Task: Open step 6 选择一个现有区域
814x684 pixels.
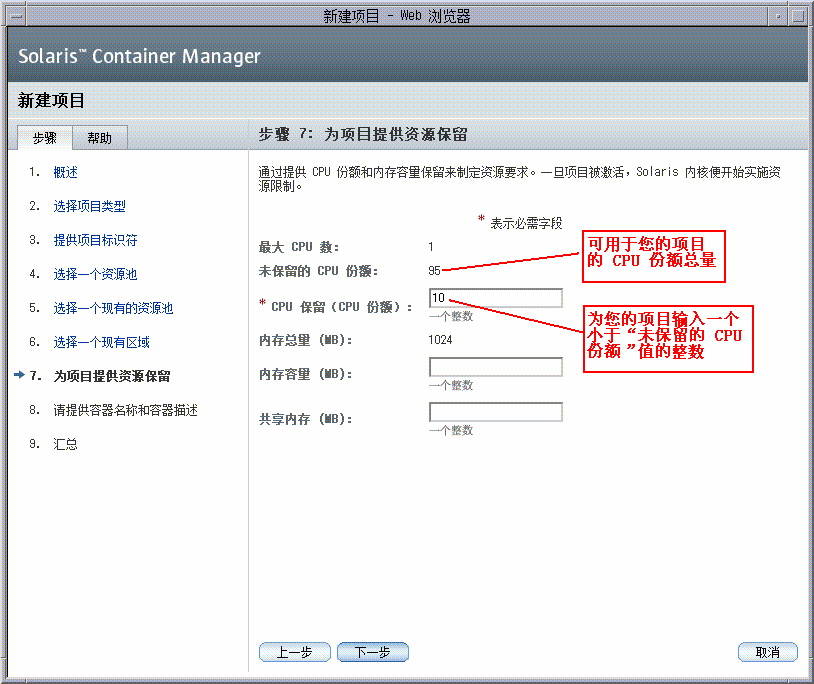Action: (x=101, y=342)
